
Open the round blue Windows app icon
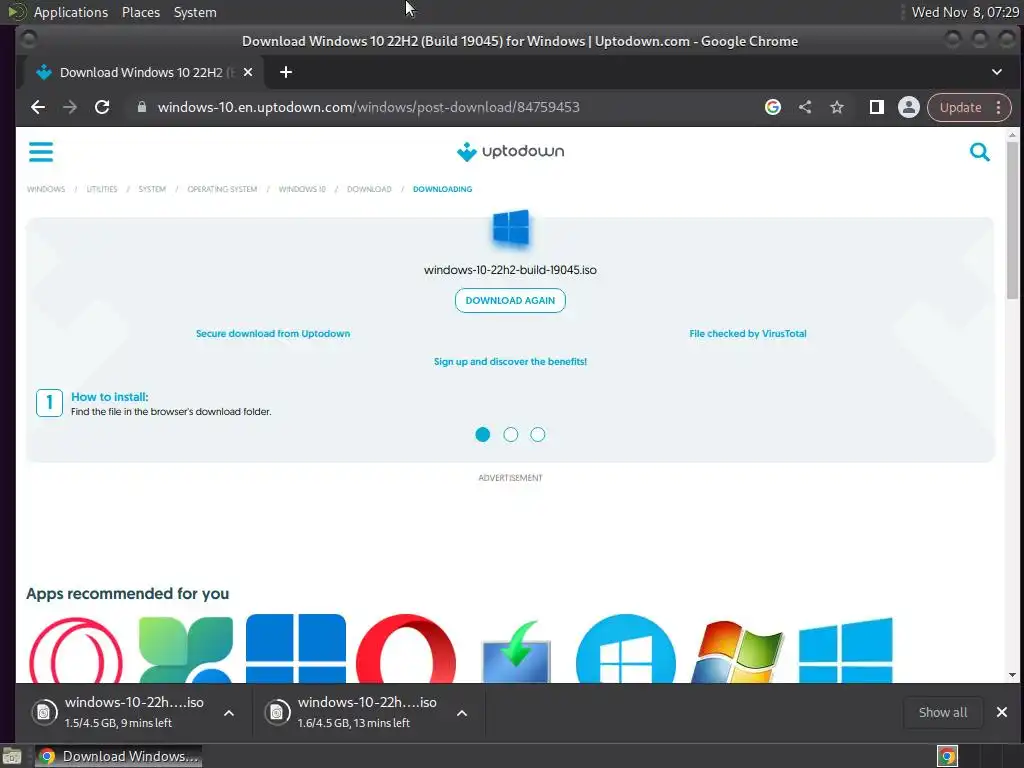(626, 648)
